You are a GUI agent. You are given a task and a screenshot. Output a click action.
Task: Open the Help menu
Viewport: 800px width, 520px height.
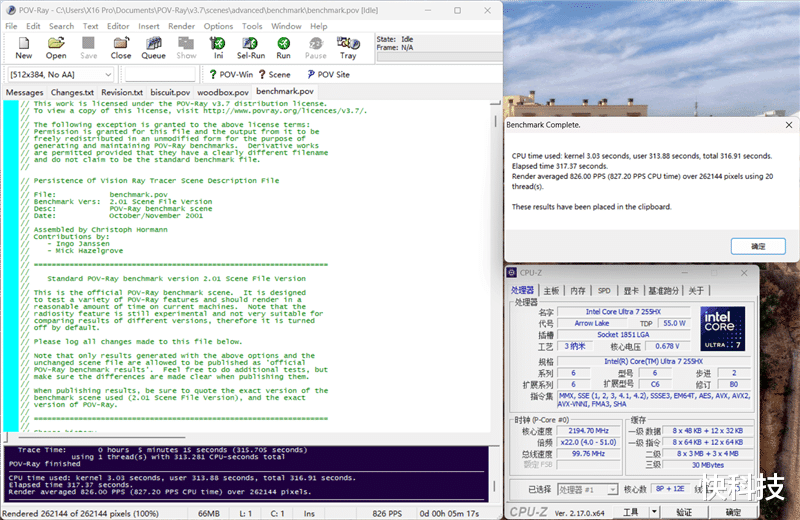318,26
